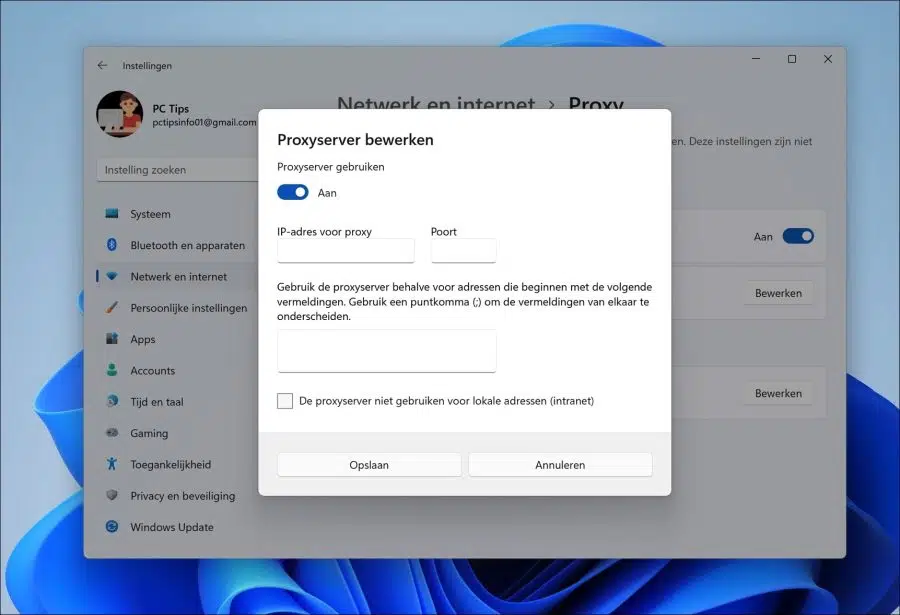Viewport: 900px width, 615px height.
Task: Click the PC Tips account name
Action: click(x=170, y=108)
